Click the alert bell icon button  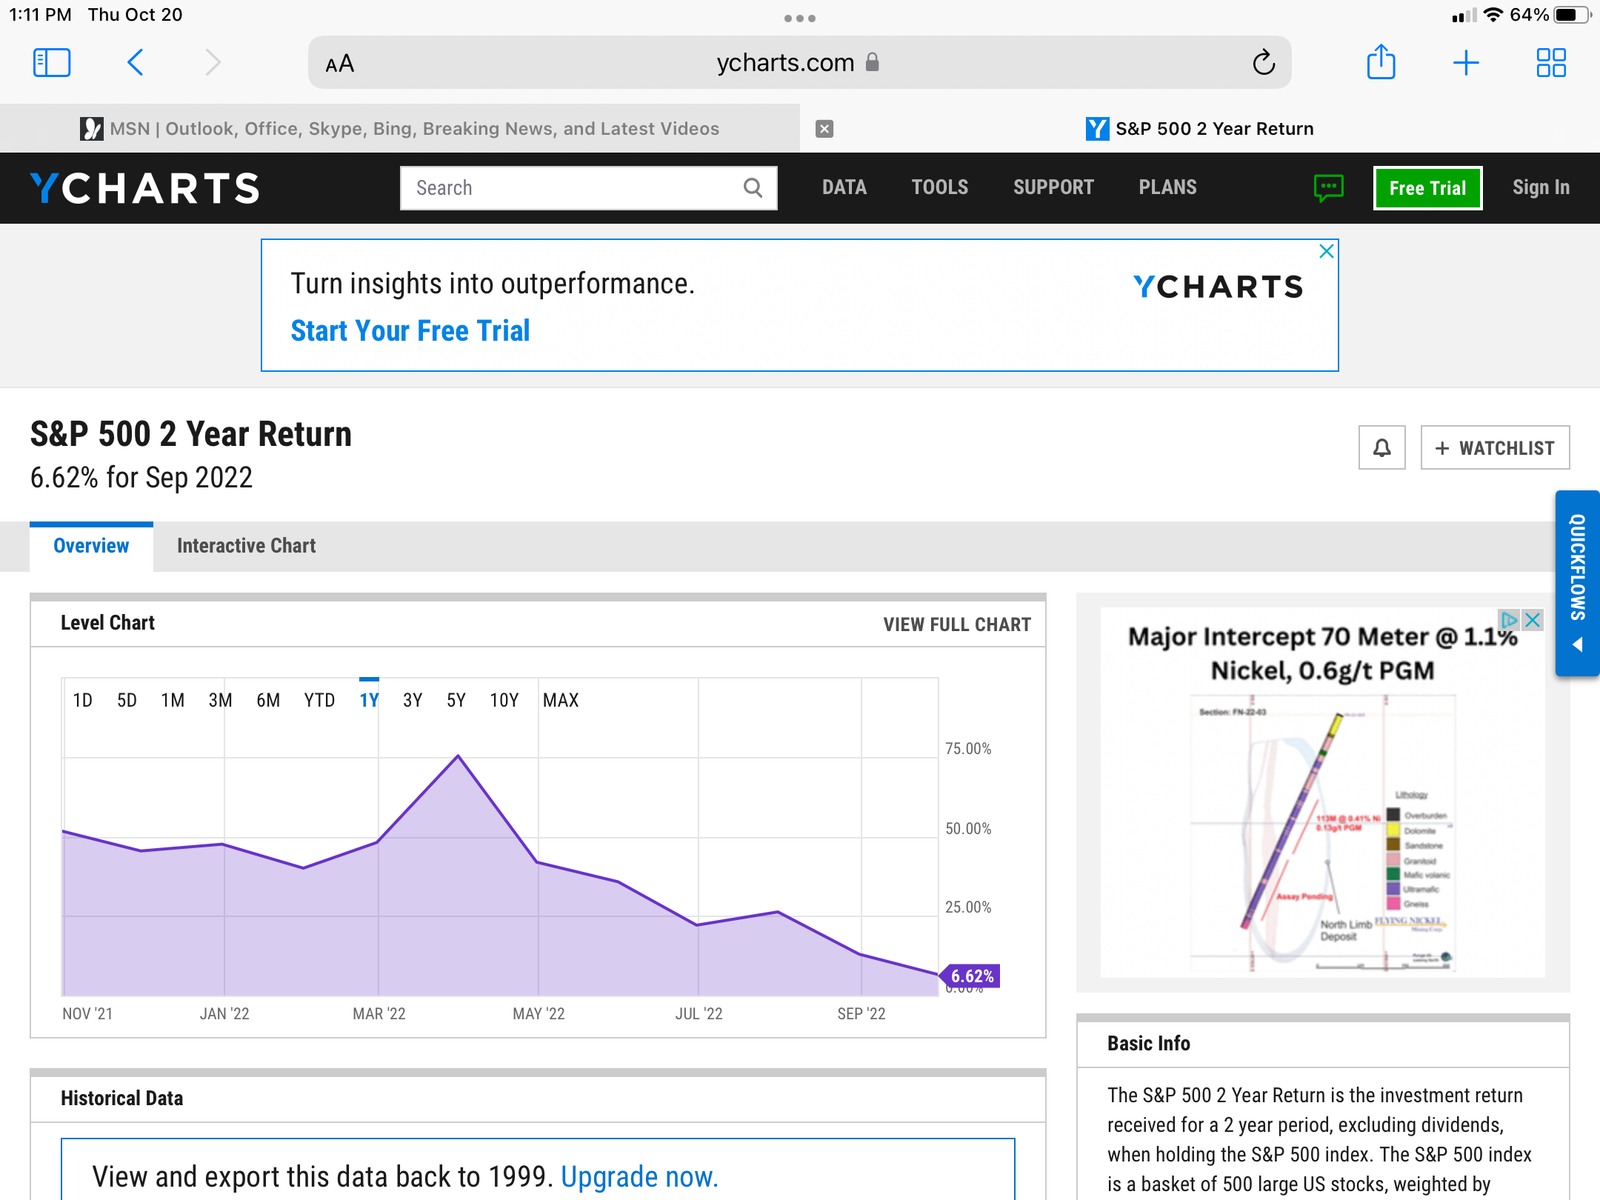pos(1382,447)
